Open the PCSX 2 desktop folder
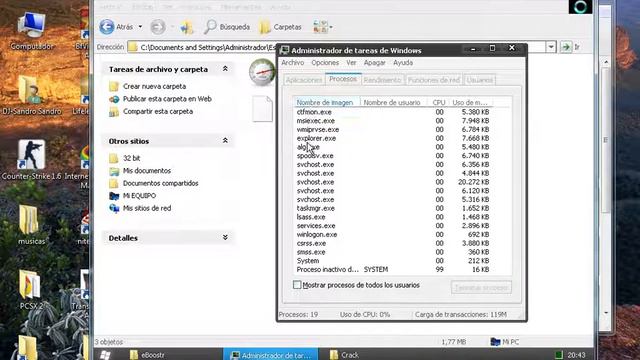 31,289
